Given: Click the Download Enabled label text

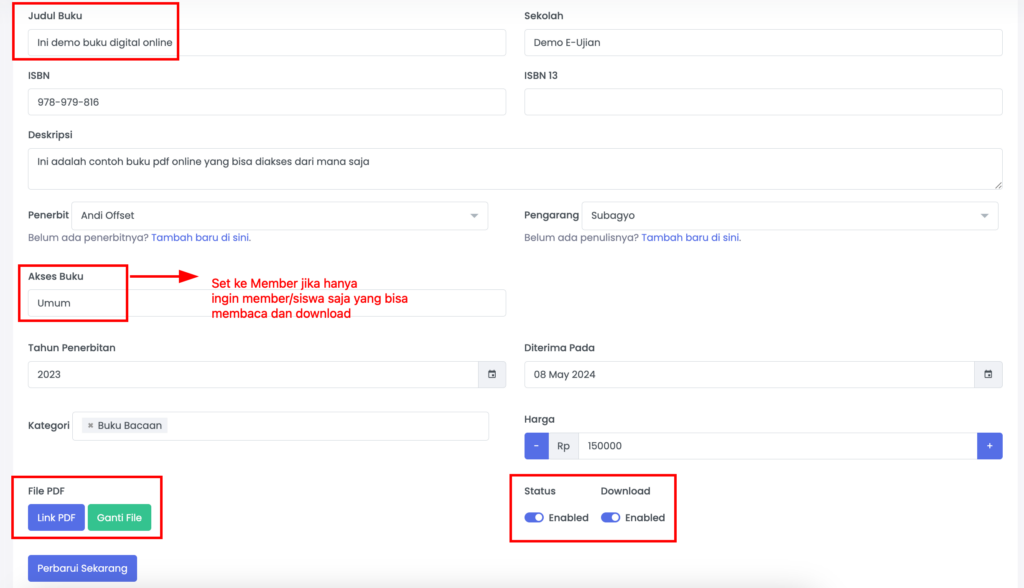Looking at the screenshot, I should (645, 517).
